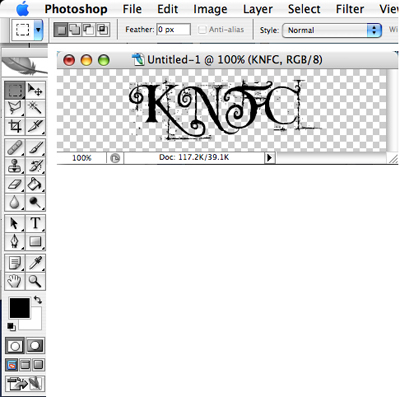Click the feather graphic atop the toolbox
400x397 pixels.
(24, 66)
